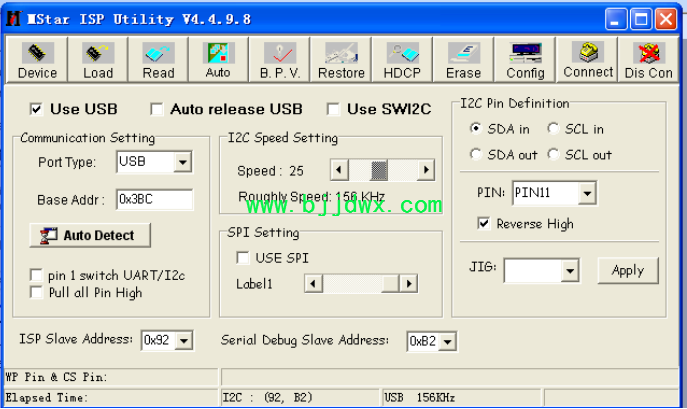Select the SCL out radio button
Screen dimensions: 687x409
[x=553, y=154]
